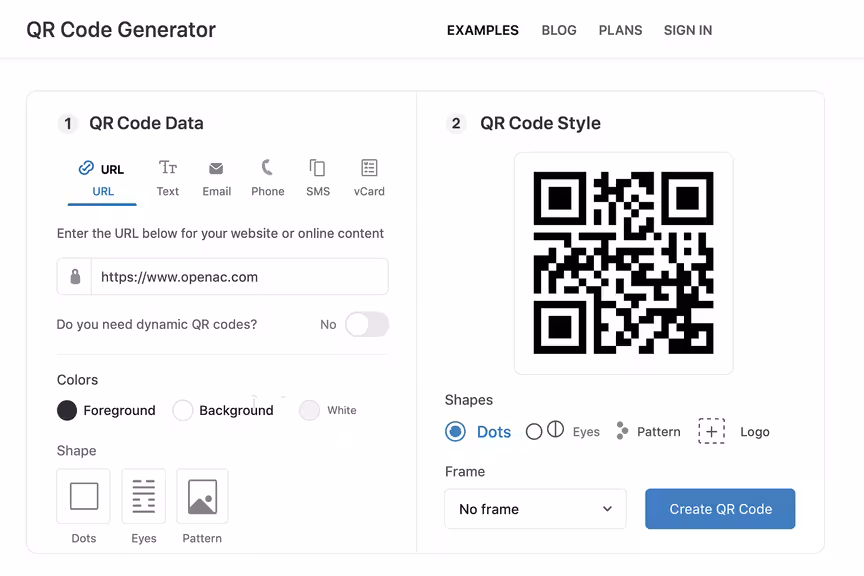This screenshot has height=576, width=864.
Task: Click the 'Background' color label
Action: 236,410
